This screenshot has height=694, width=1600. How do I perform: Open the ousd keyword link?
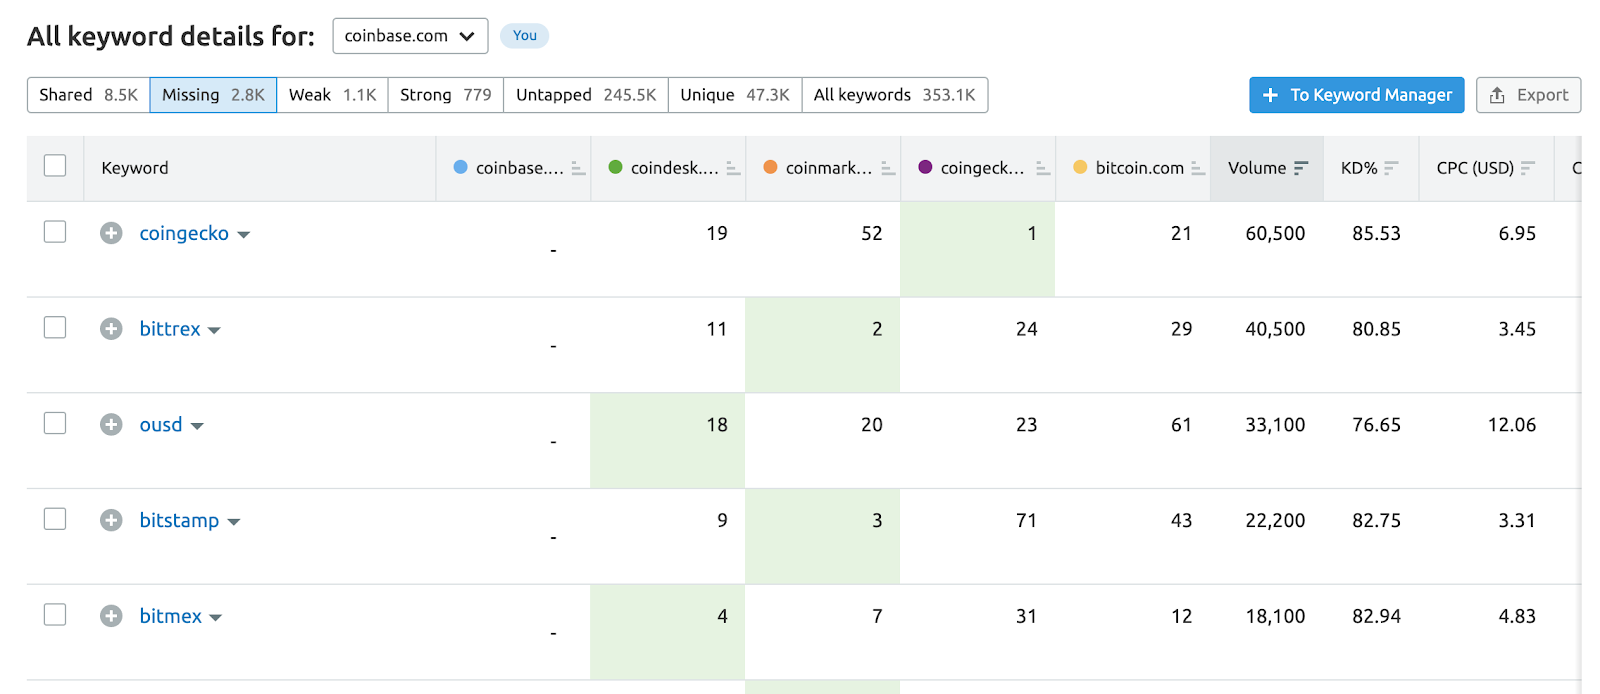coord(161,425)
